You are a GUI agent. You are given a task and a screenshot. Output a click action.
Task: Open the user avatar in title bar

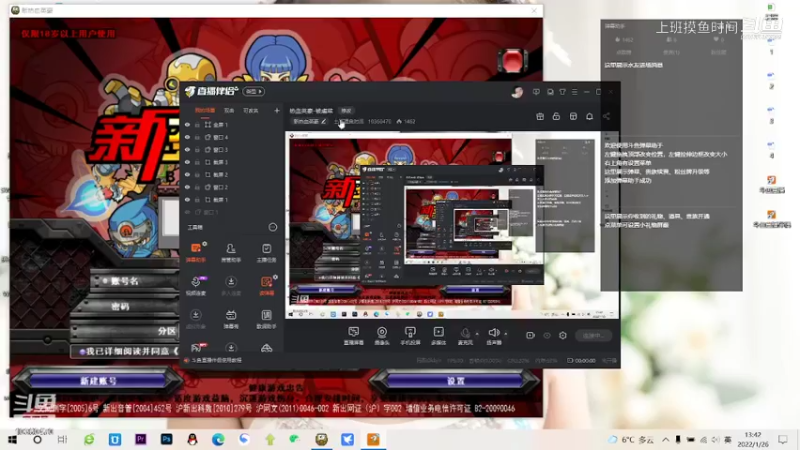(517, 92)
